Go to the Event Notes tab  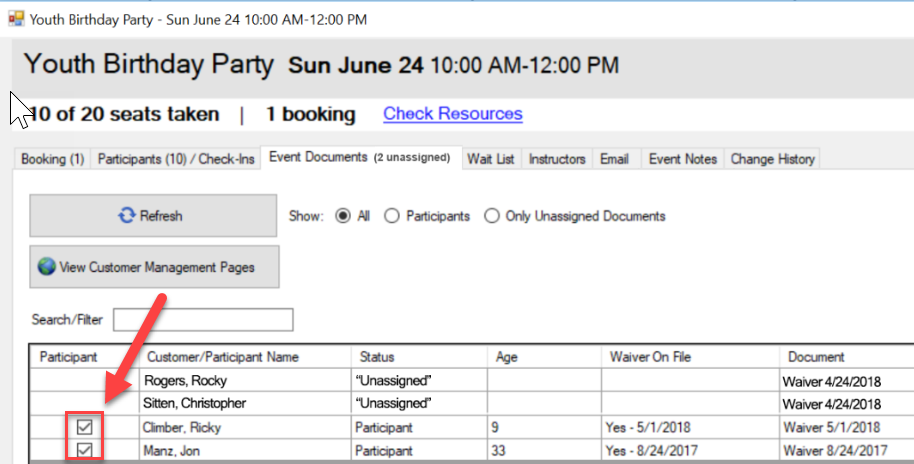683,159
